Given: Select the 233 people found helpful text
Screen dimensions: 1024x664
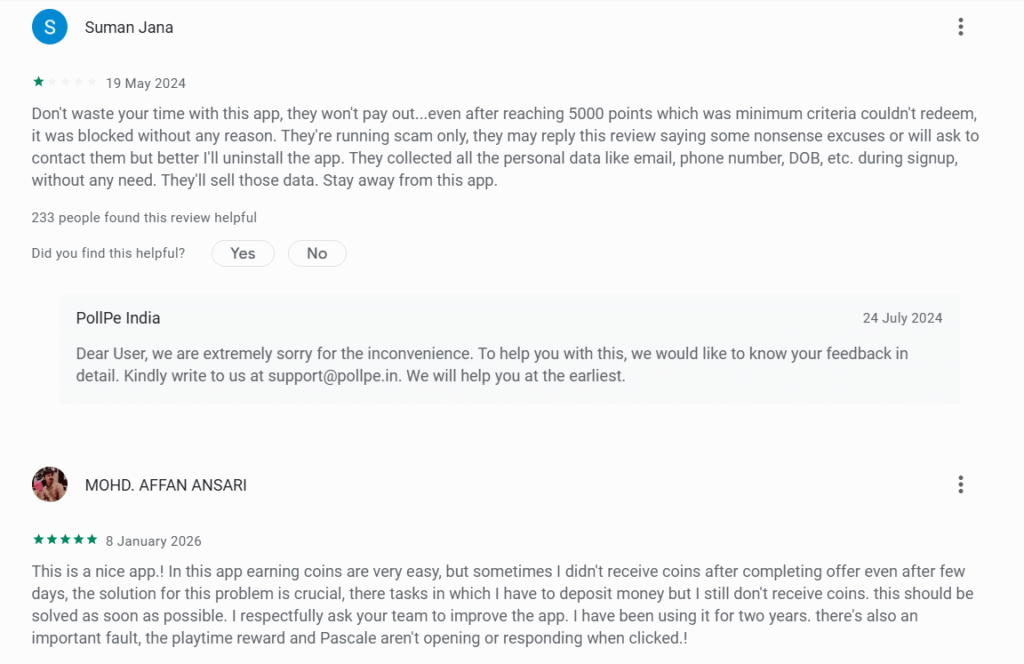Looking at the screenshot, I should 143,217.
